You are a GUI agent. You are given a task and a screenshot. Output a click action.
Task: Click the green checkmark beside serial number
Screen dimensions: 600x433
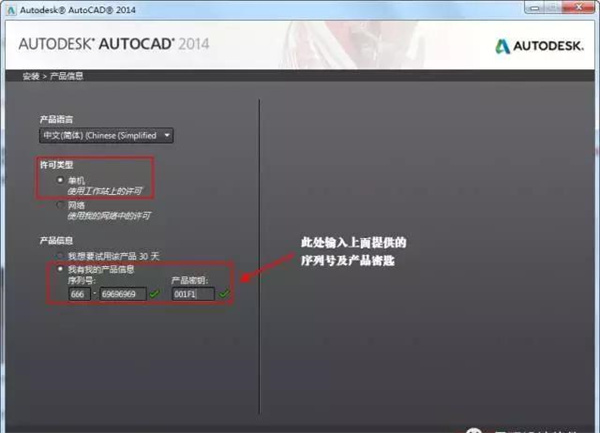[154, 294]
